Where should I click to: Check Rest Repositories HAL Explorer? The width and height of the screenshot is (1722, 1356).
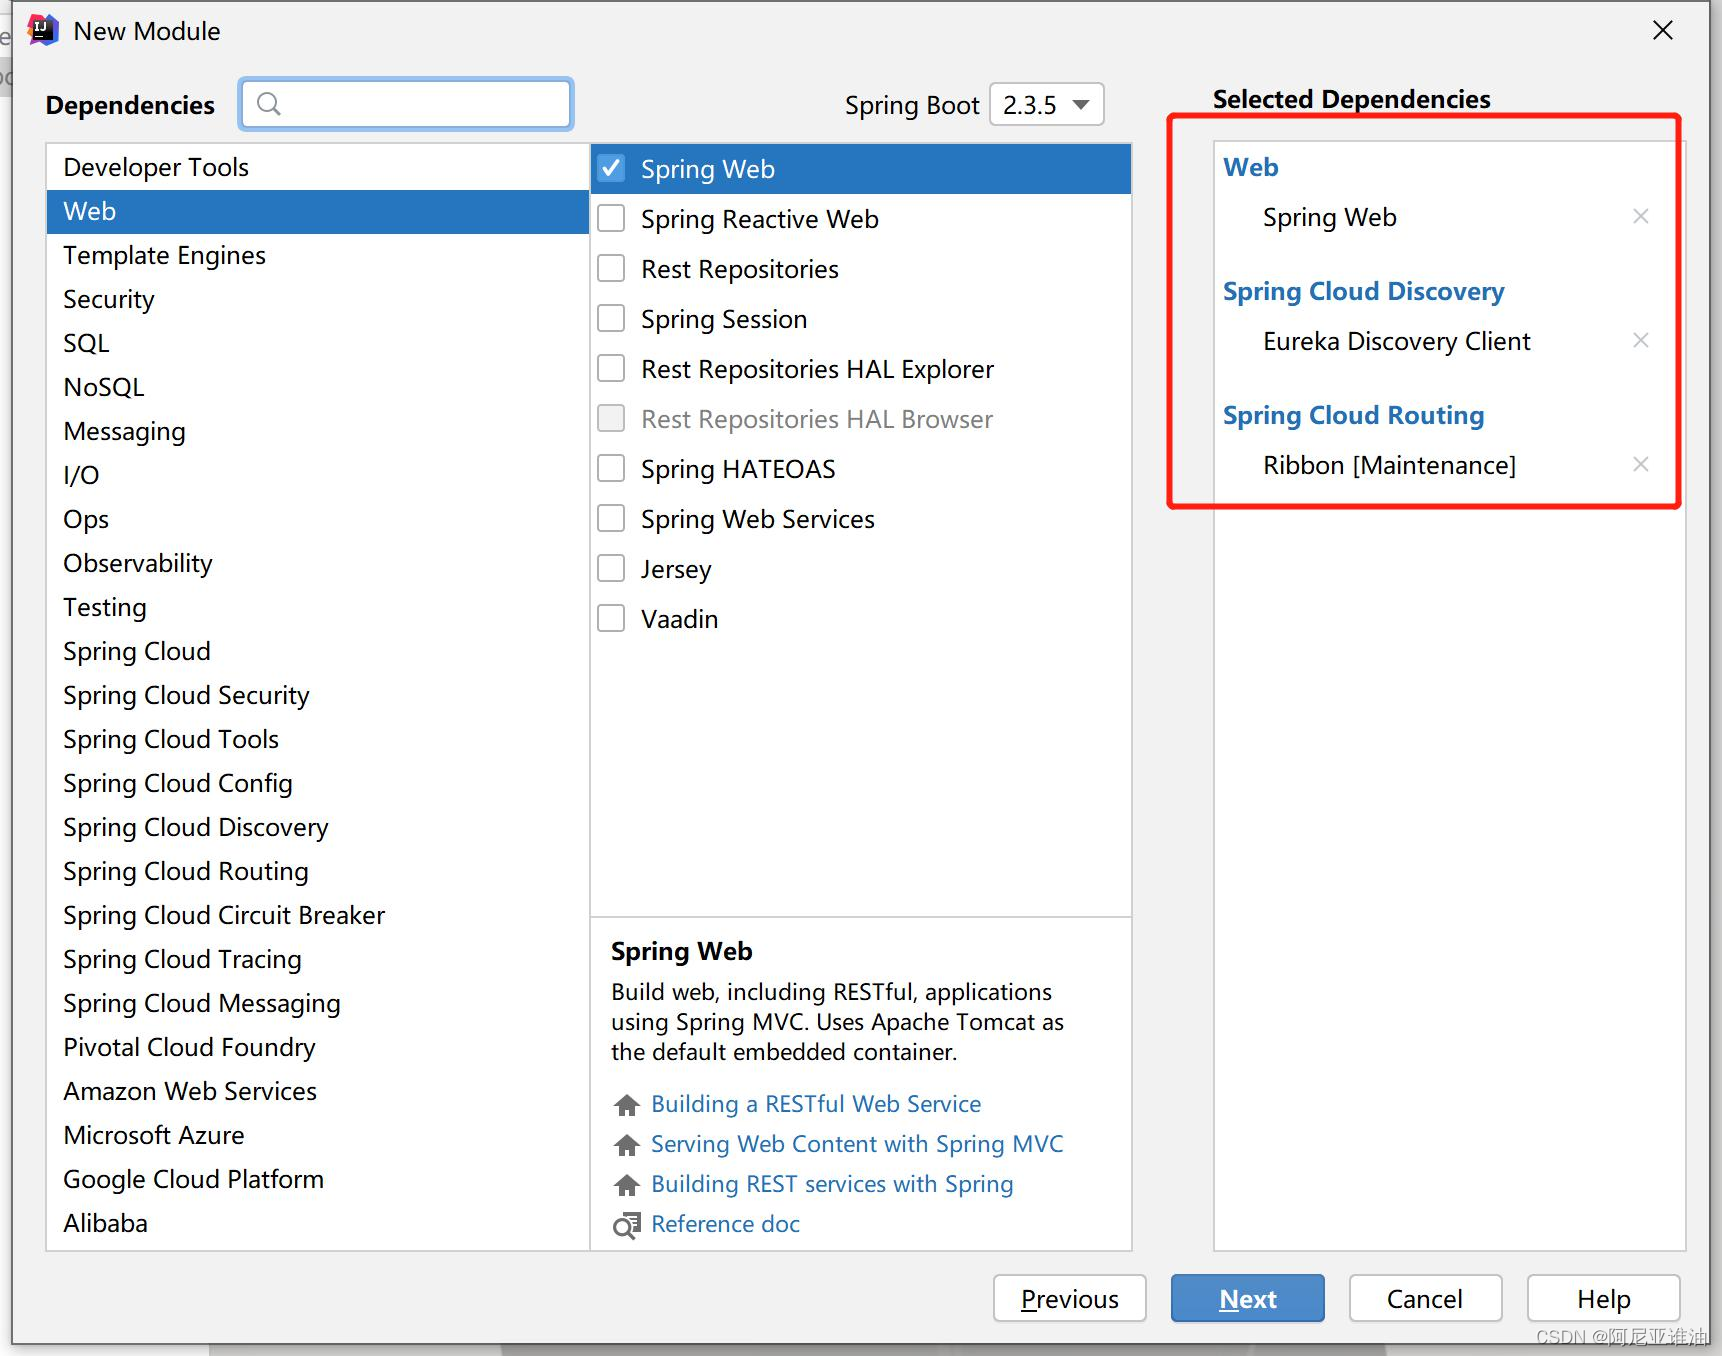(x=611, y=368)
